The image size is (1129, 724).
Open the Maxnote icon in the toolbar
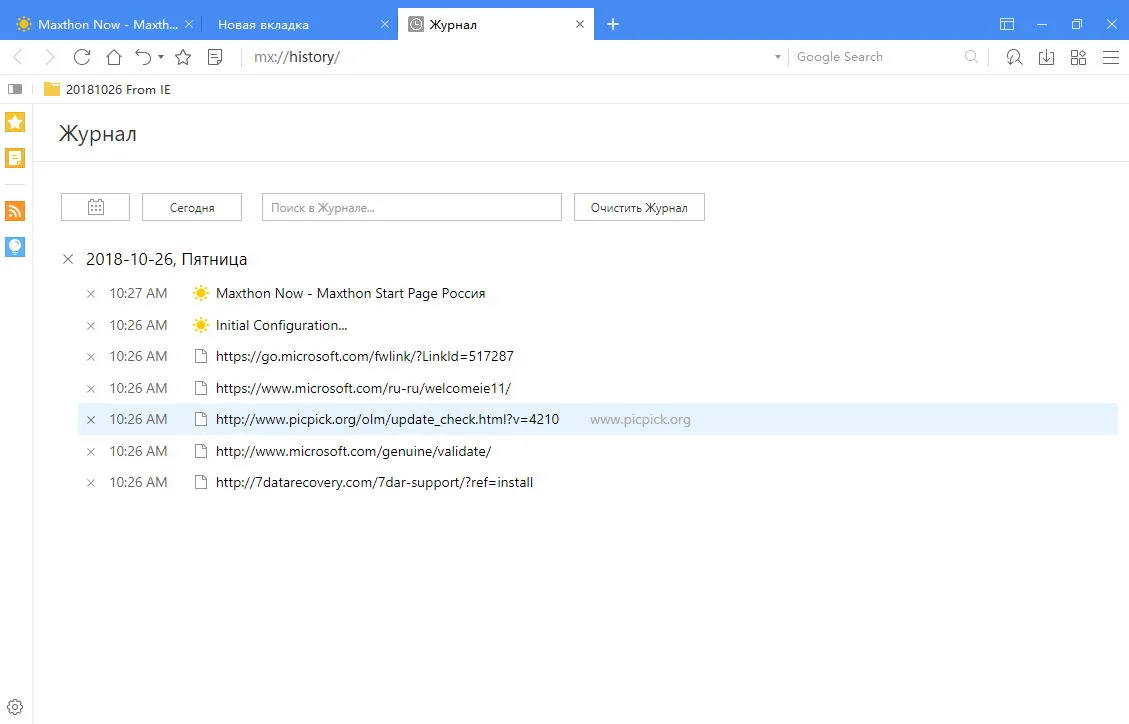pos(215,57)
